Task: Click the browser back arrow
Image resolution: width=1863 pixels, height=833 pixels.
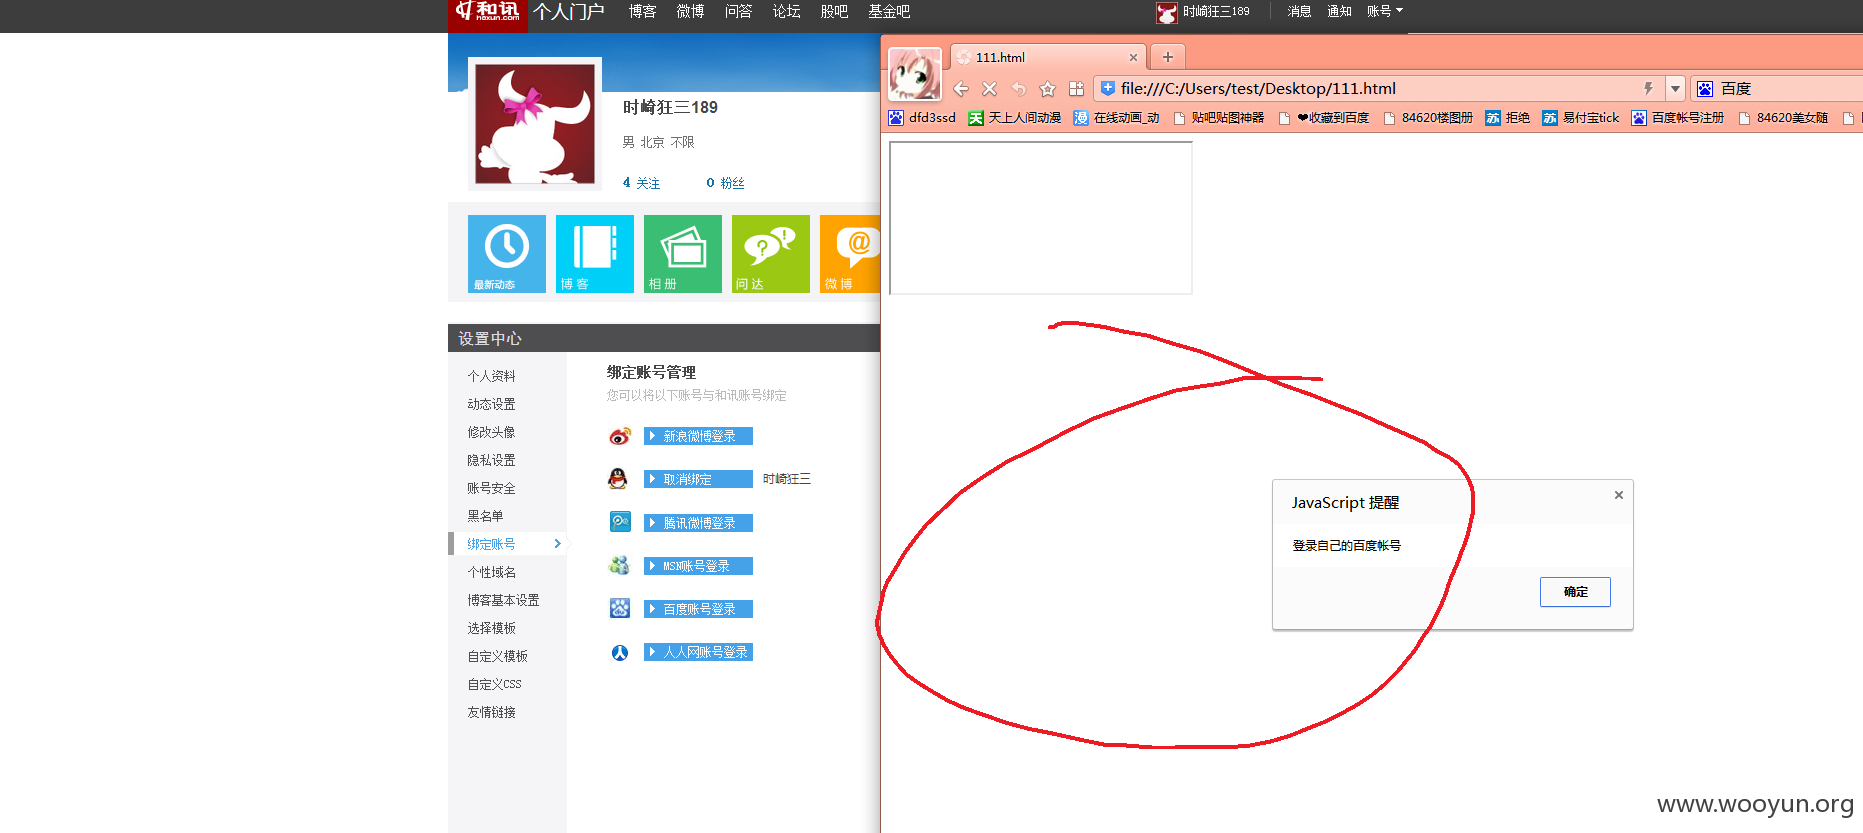Action: coord(961,89)
